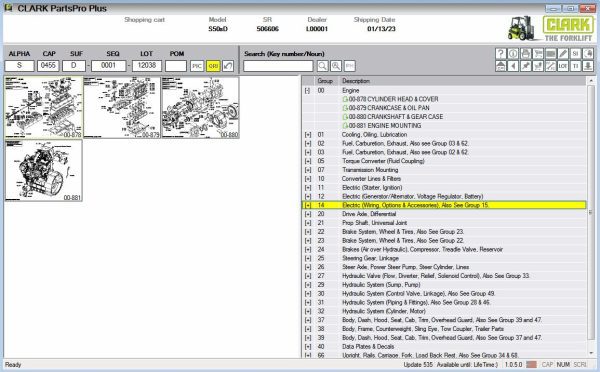600x372 pixels.
Task: Click the CLARK forklift logo
Action: (x=551, y=28)
